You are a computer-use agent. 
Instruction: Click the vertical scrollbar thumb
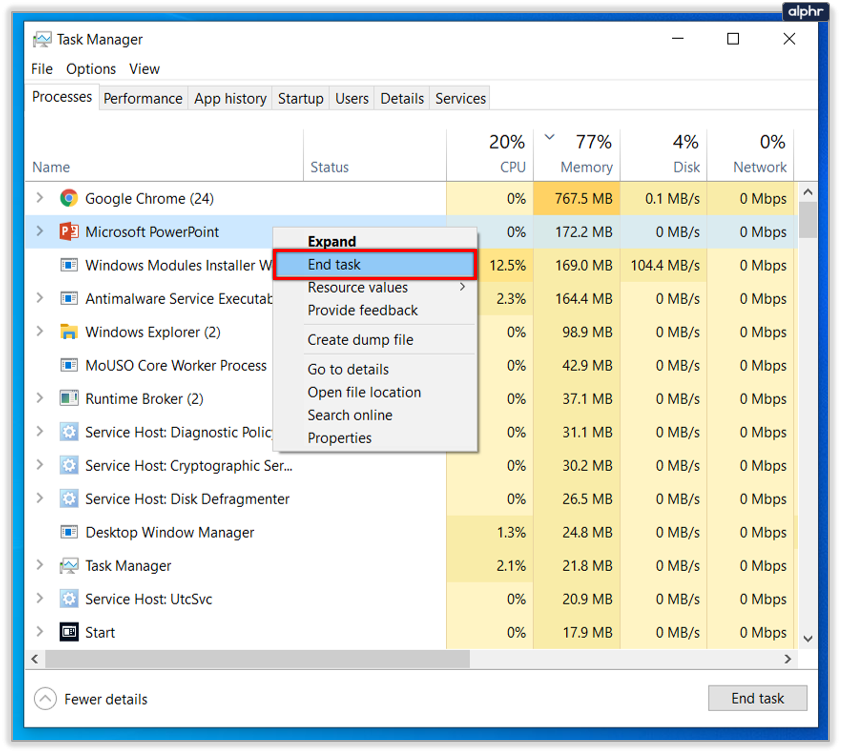808,219
